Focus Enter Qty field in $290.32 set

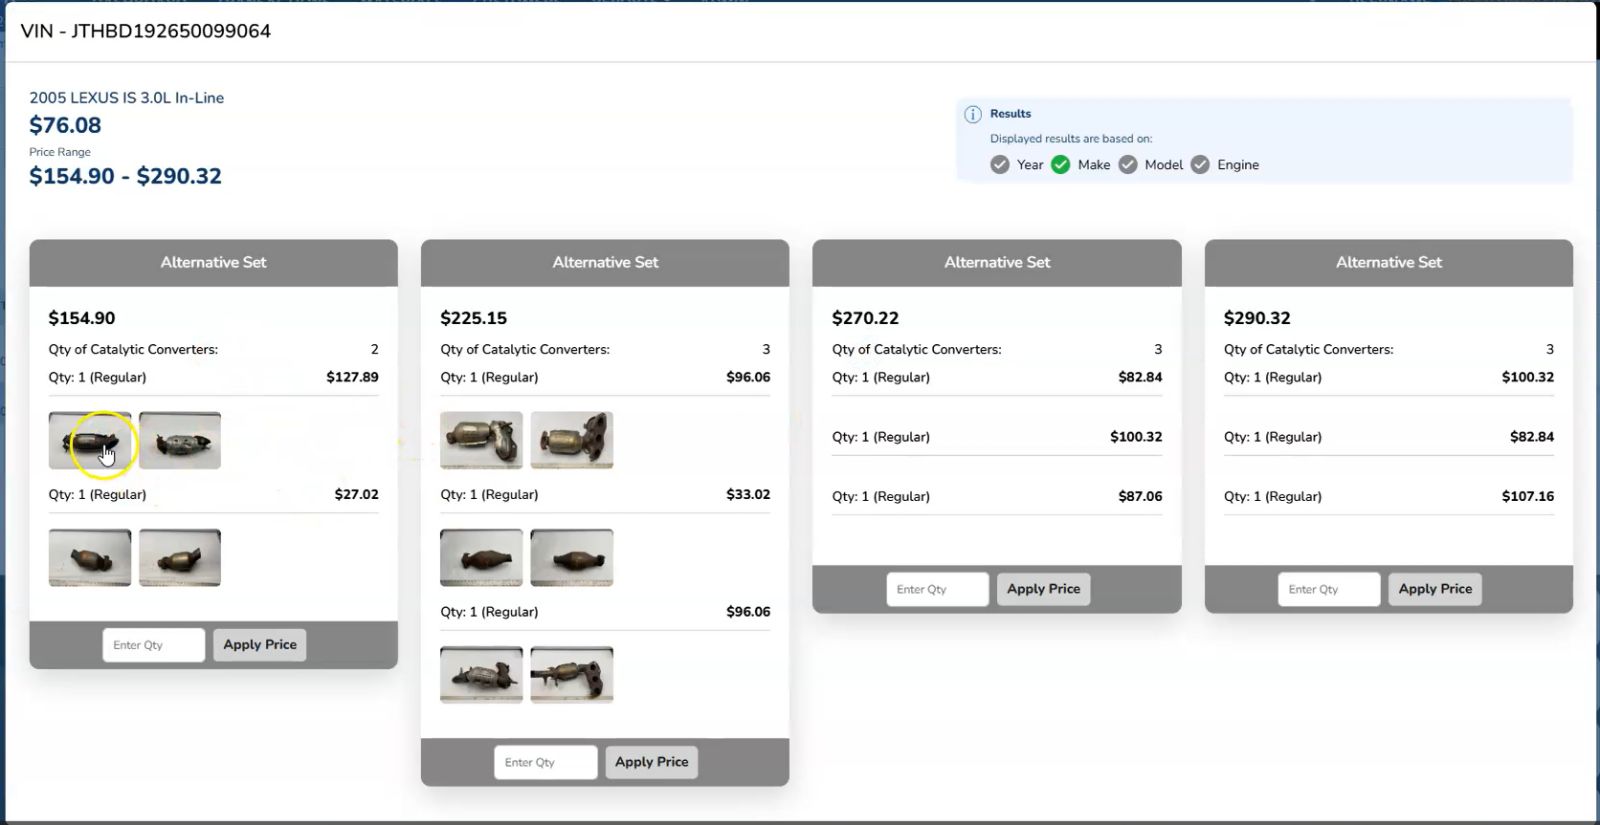click(x=1330, y=589)
